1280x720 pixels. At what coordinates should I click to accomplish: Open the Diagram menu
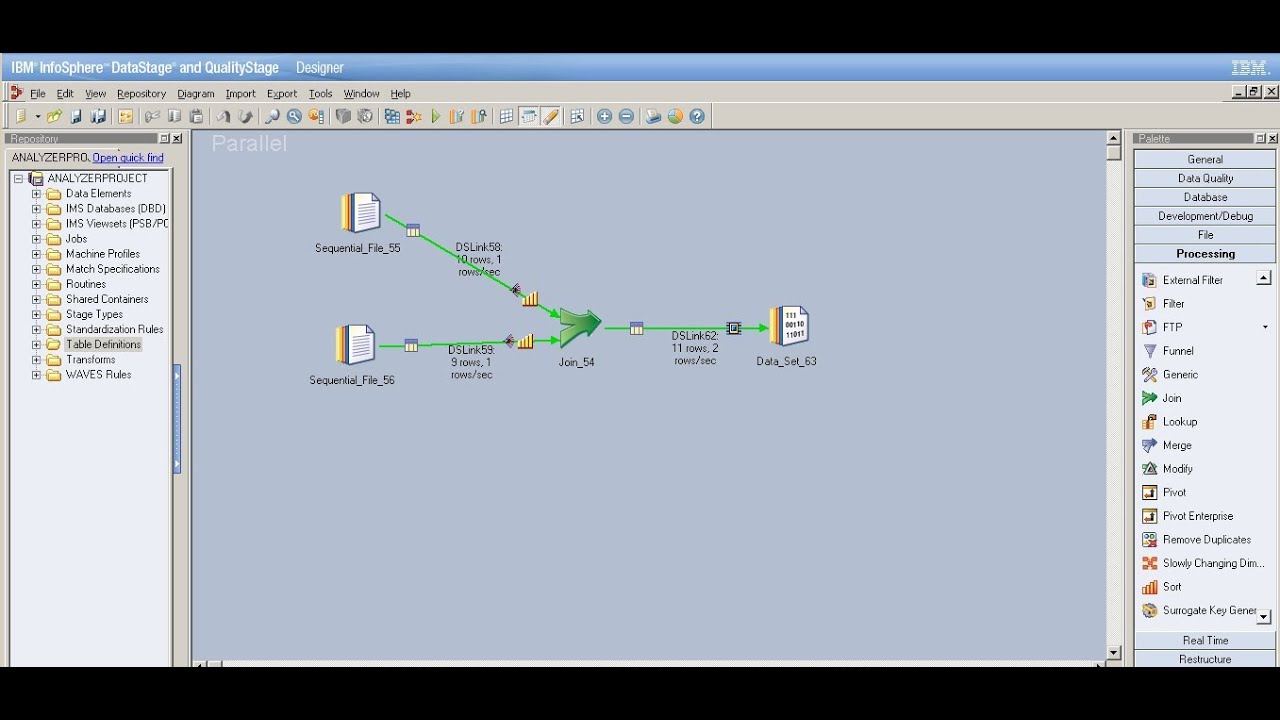[196, 94]
